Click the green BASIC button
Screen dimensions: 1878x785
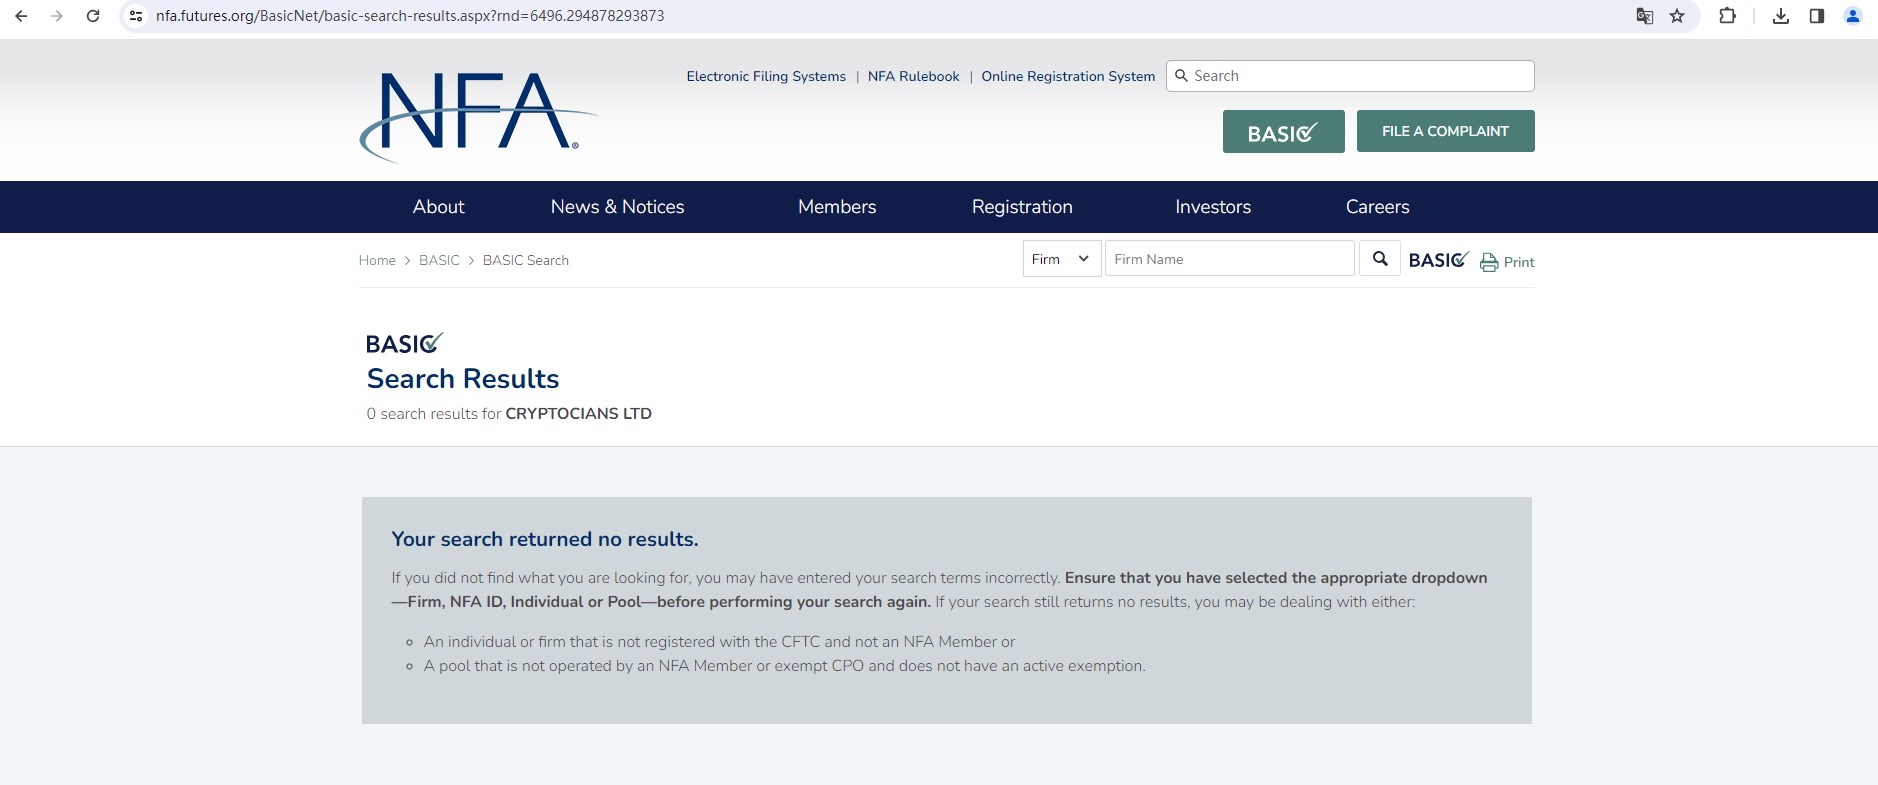click(x=1284, y=132)
